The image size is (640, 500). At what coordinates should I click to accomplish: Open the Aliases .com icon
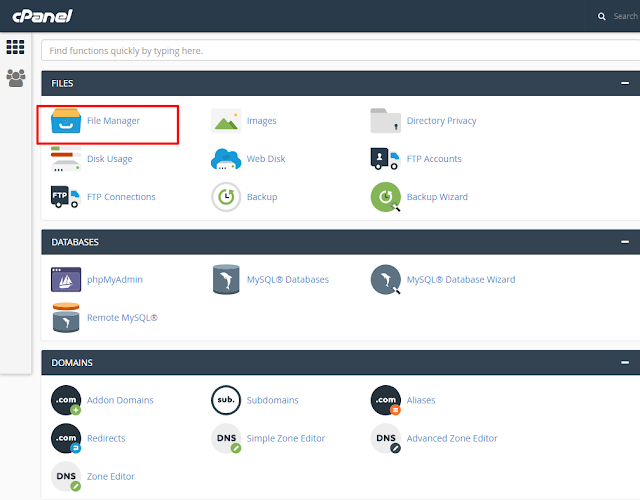[385, 400]
